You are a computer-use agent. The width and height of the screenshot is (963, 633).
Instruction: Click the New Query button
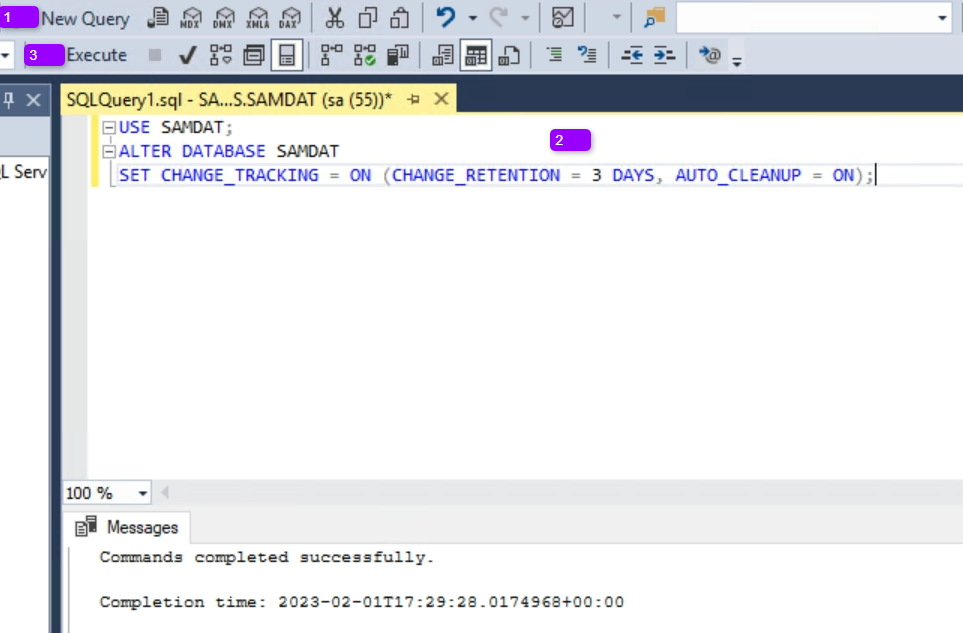tap(85, 18)
